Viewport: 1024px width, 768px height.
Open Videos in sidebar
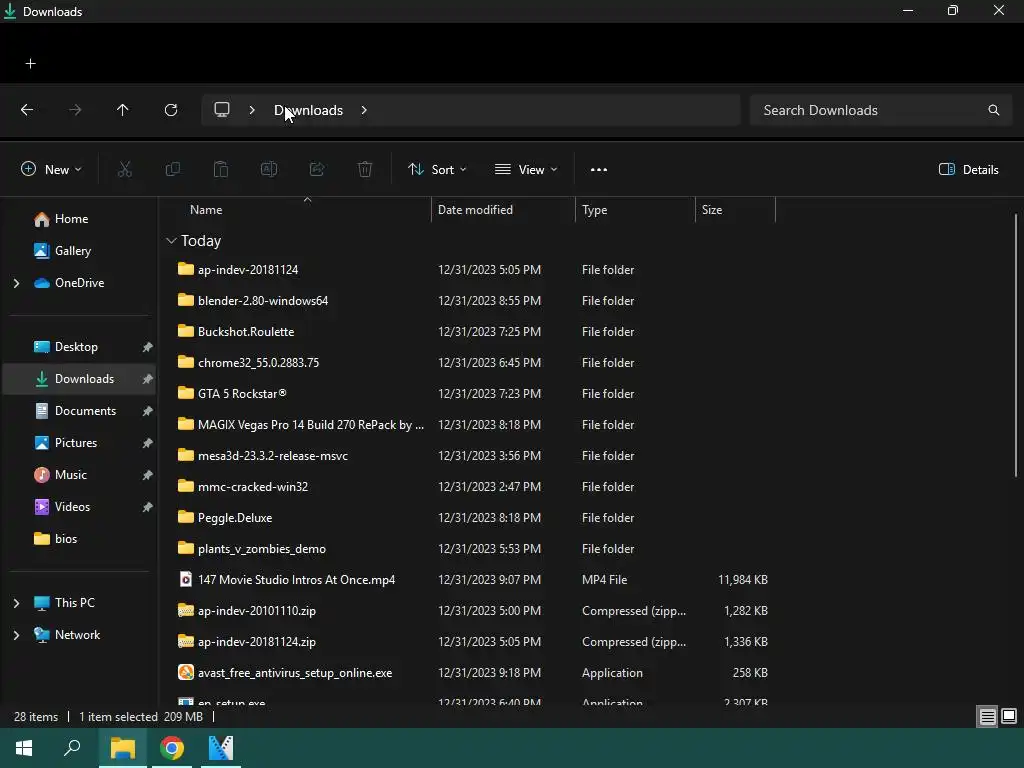(x=80, y=507)
